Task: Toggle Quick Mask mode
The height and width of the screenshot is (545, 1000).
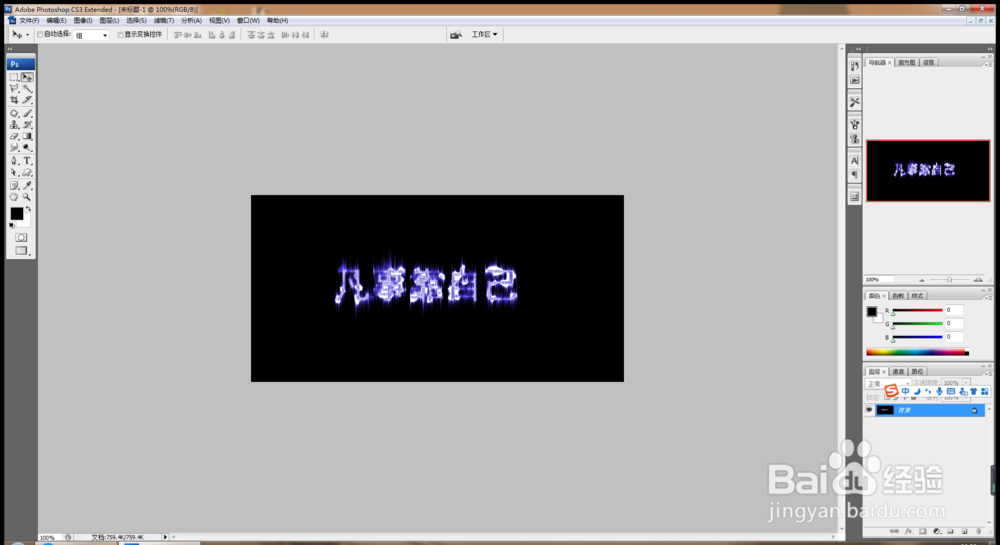Action: (21, 237)
